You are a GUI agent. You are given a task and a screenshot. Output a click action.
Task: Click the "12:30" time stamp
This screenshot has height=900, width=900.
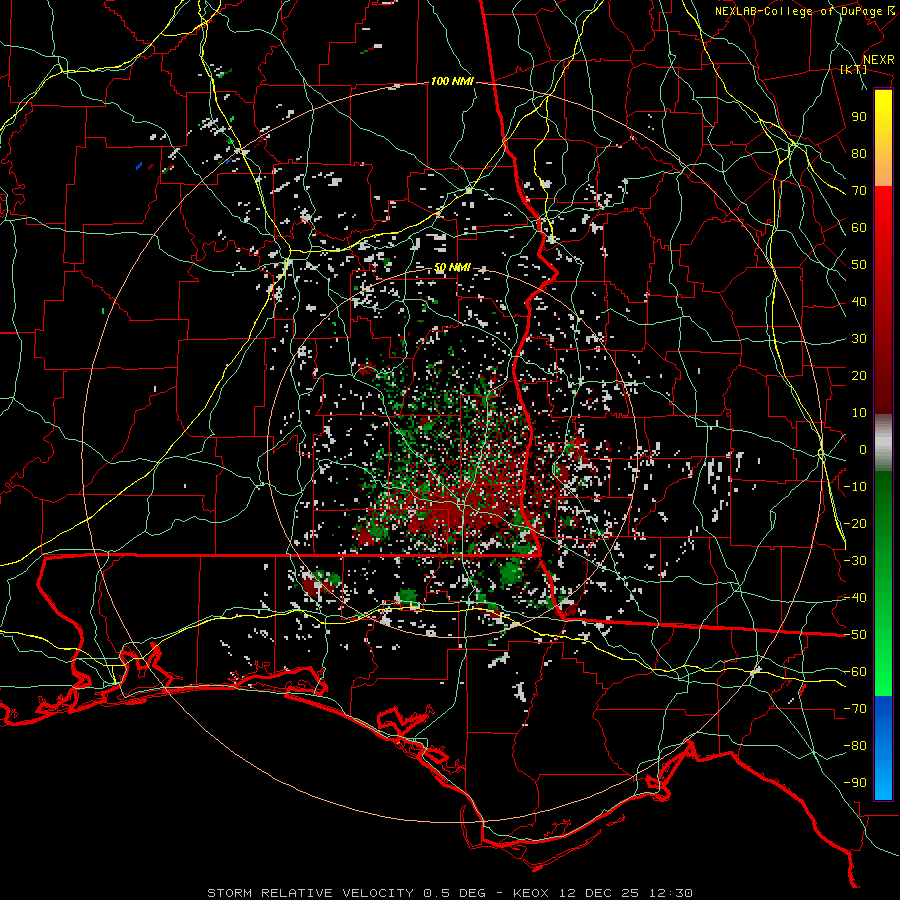(x=670, y=893)
